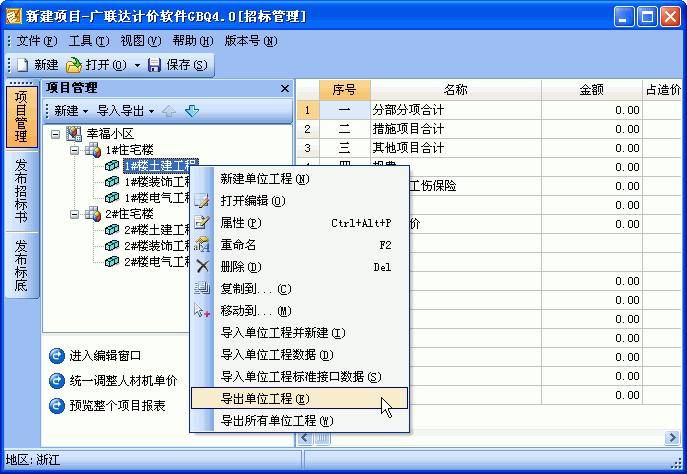Open the 导入导出 dropdown

tap(125, 111)
